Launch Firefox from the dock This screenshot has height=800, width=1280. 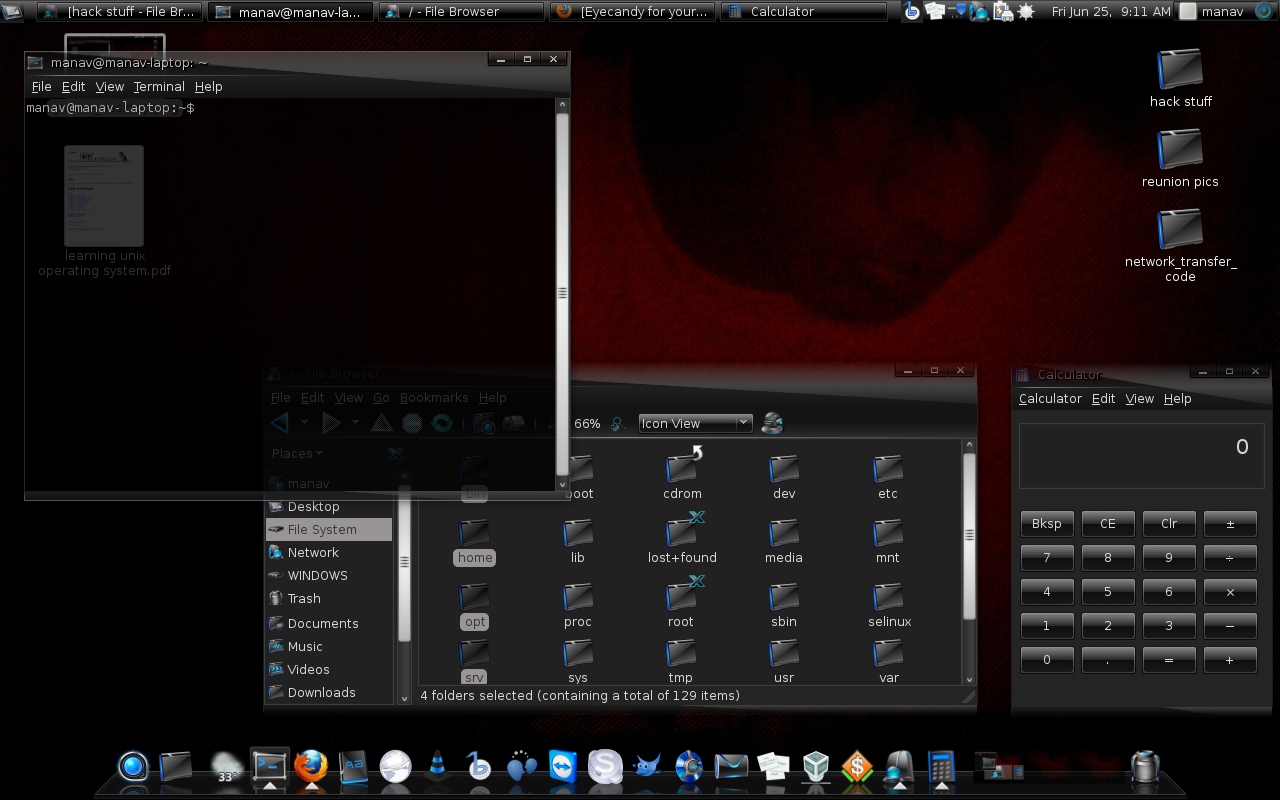(x=311, y=767)
